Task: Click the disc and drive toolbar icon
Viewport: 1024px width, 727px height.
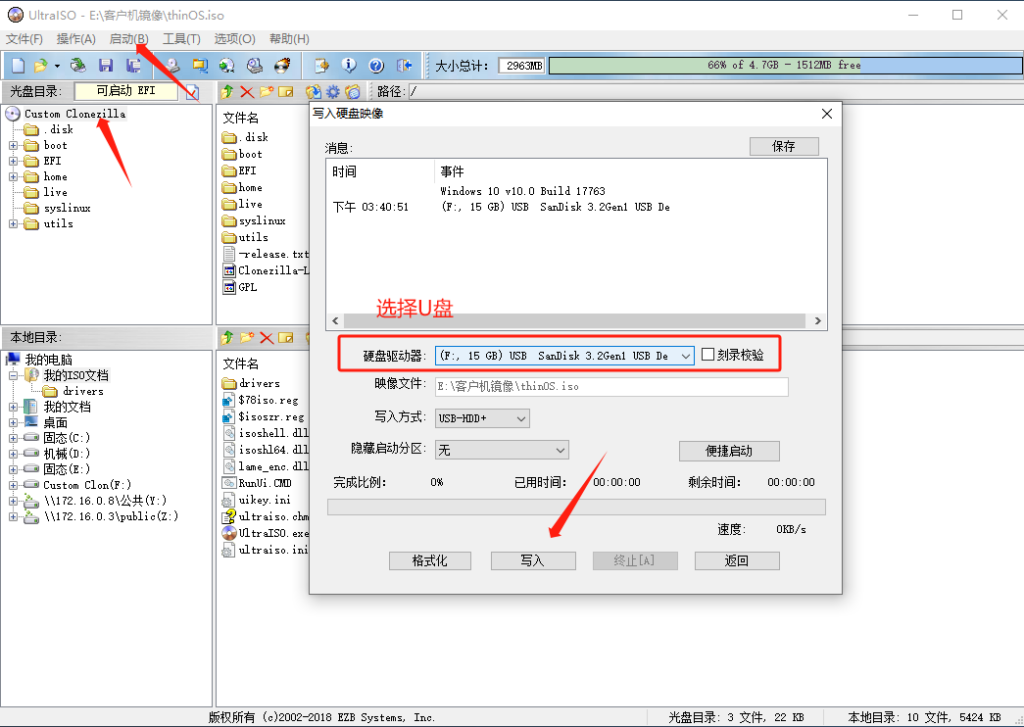Action: pyautogui.click(x=255, y=65)
